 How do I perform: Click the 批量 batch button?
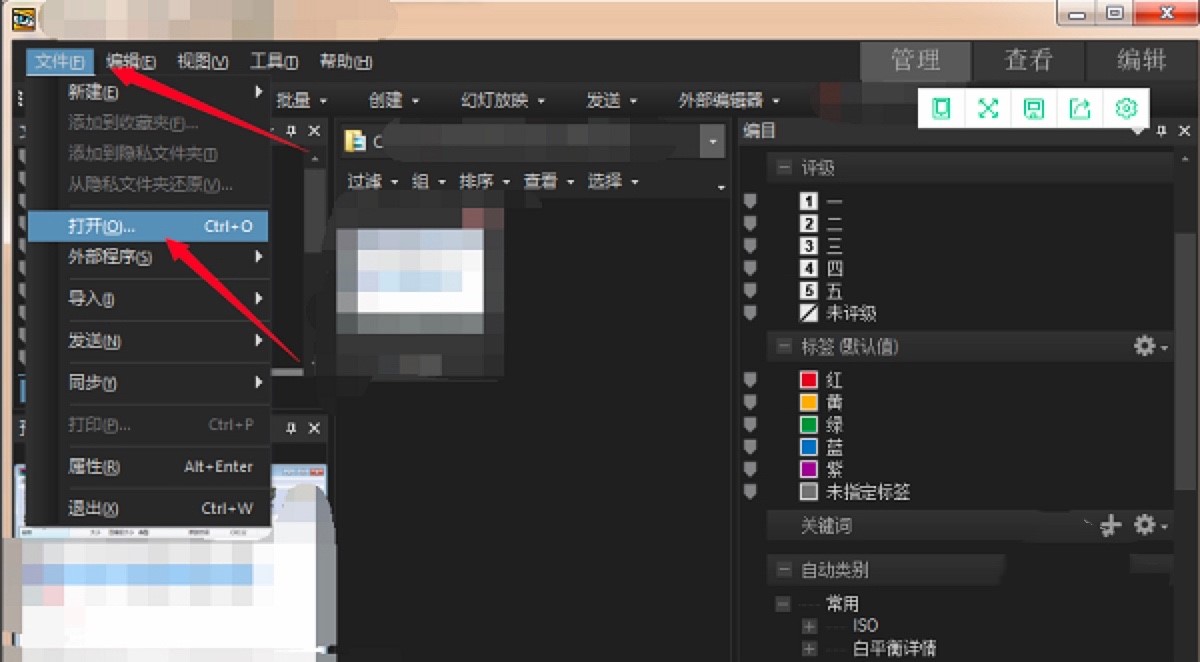pos(298,100)
